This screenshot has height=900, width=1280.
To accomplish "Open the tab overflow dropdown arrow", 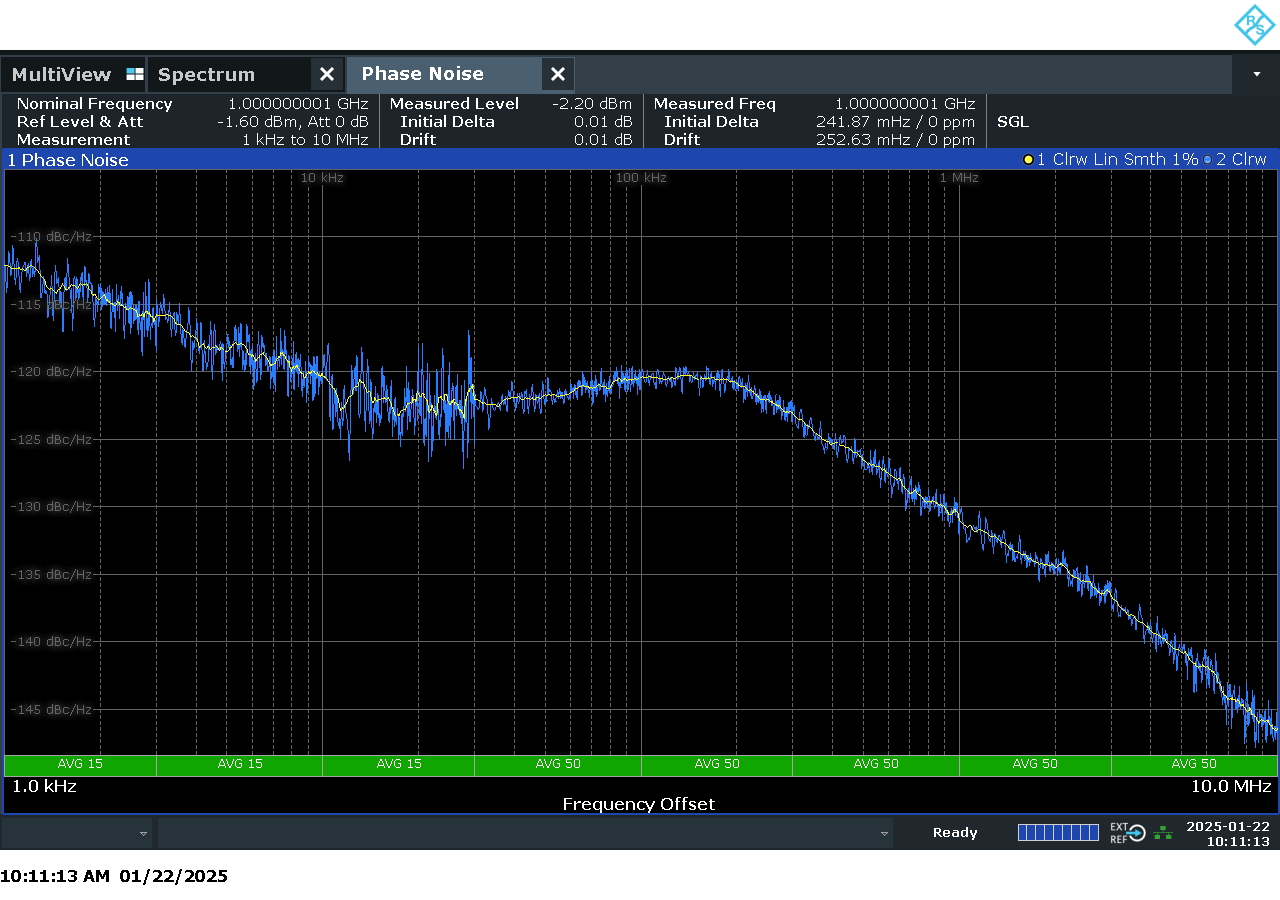I will 1256,75.
